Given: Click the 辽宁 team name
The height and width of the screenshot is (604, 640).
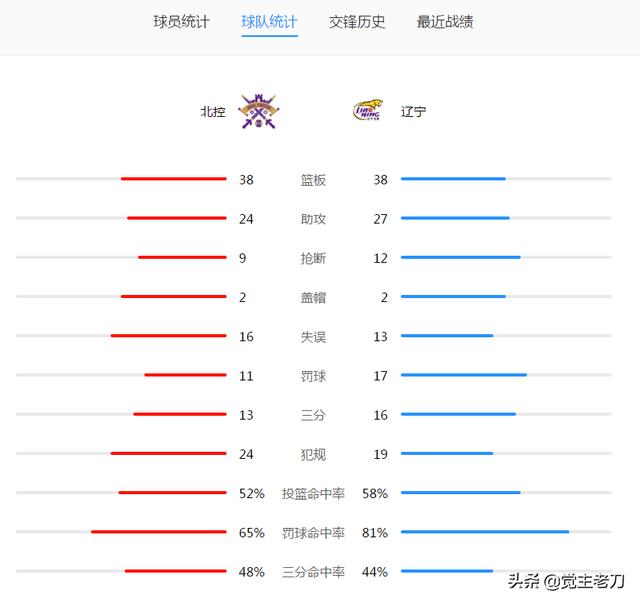Looking at the screenshot, I should click(413, 111).
